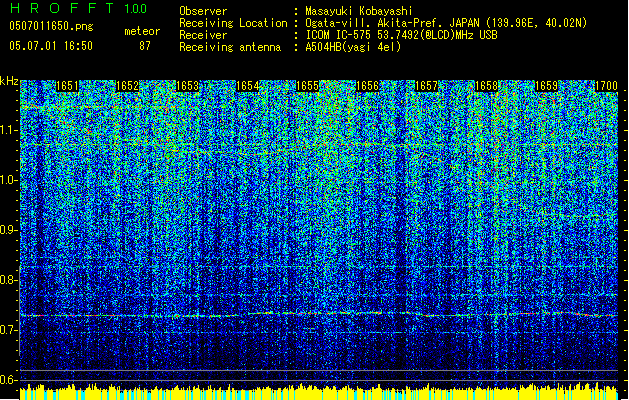Click the 'Observer' field label
This screenshot has width=629, height=400.
pyautogui.click(x=203, y=11)
